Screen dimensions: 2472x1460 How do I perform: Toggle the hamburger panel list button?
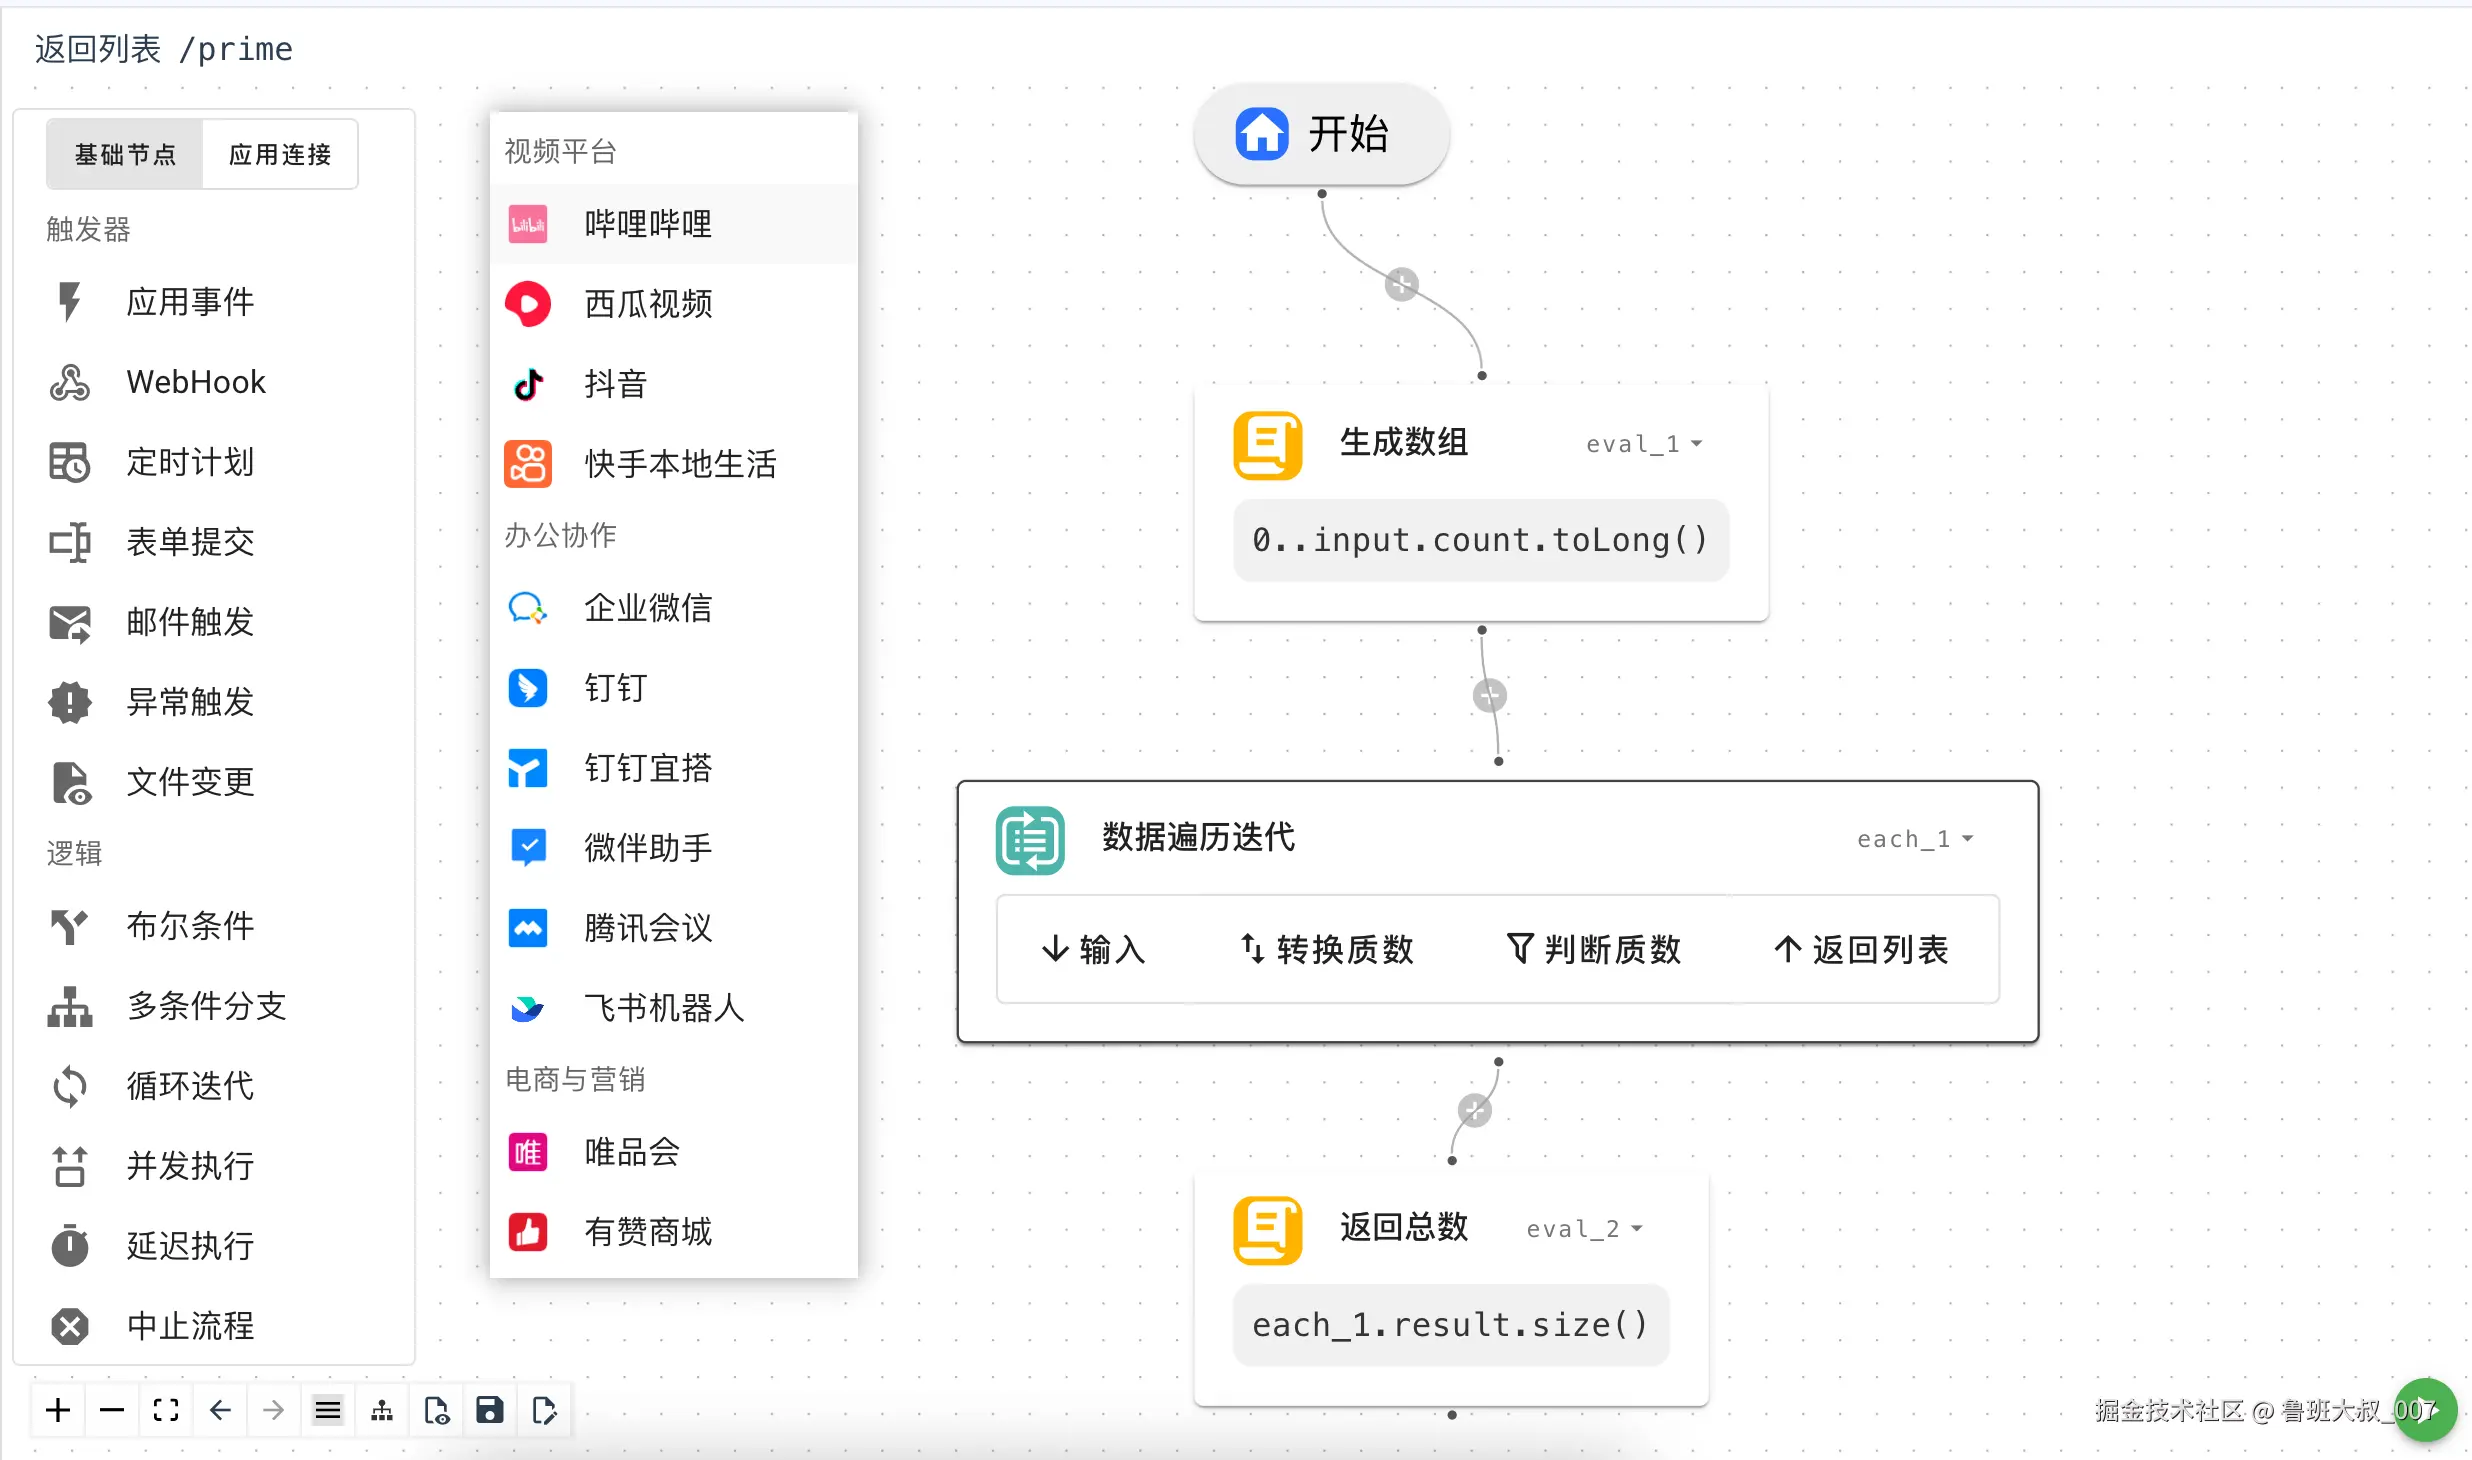[x=328, y=1410]
